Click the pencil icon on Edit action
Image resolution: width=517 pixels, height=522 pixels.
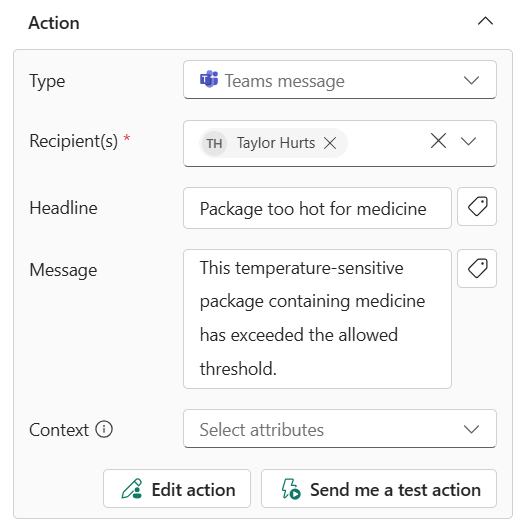(132, 489)
